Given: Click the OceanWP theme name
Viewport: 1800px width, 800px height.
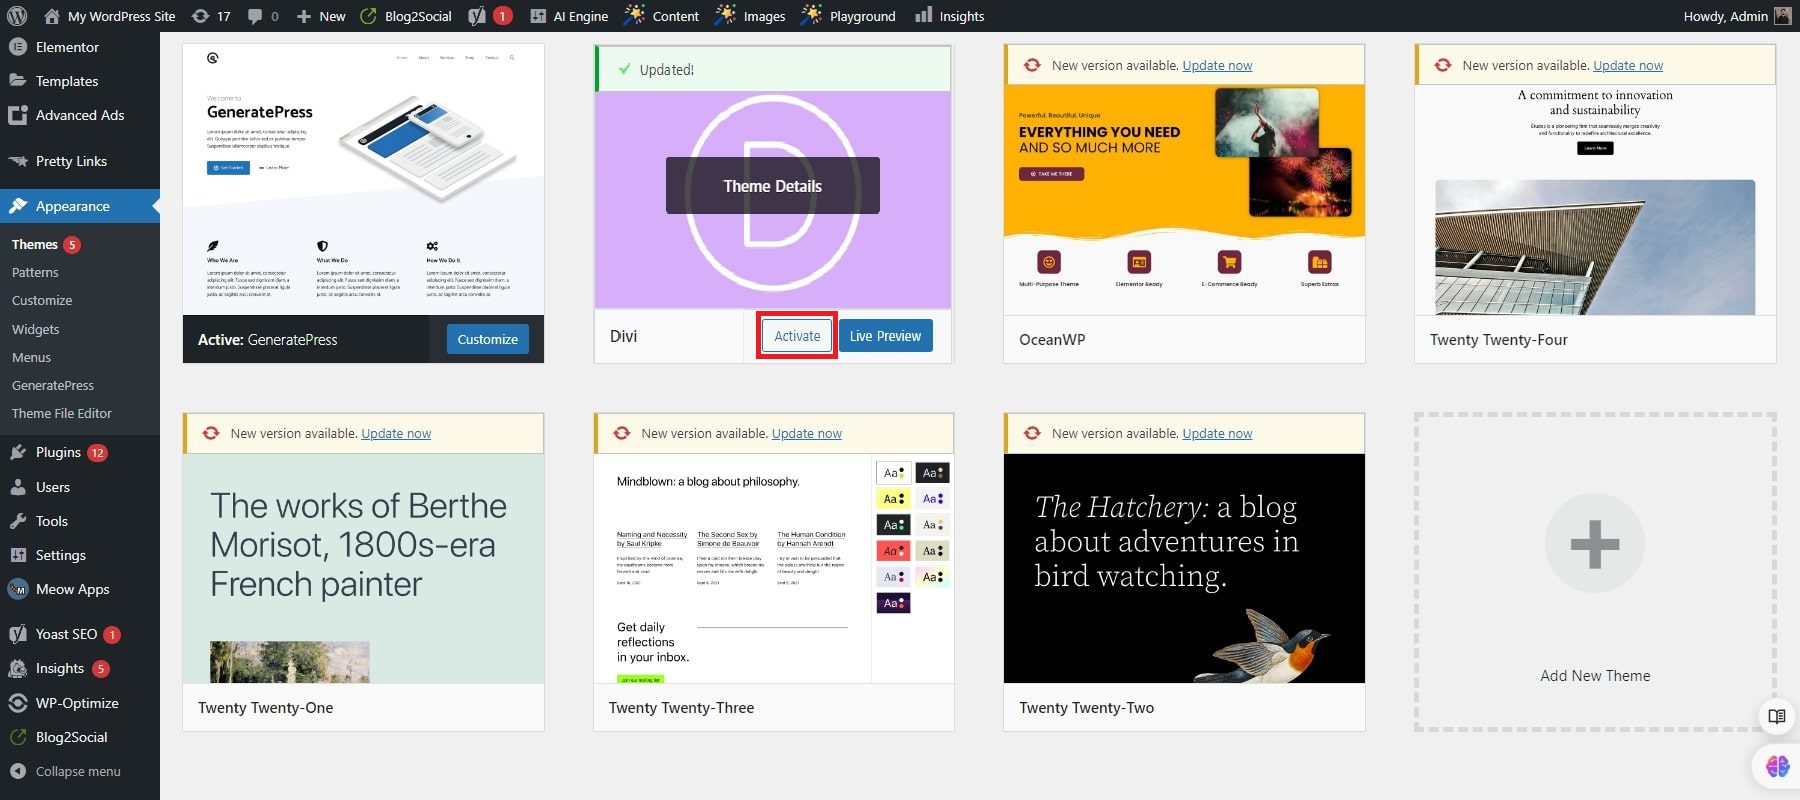Looking at the screenshot, I should click(x=1052, y=339).
